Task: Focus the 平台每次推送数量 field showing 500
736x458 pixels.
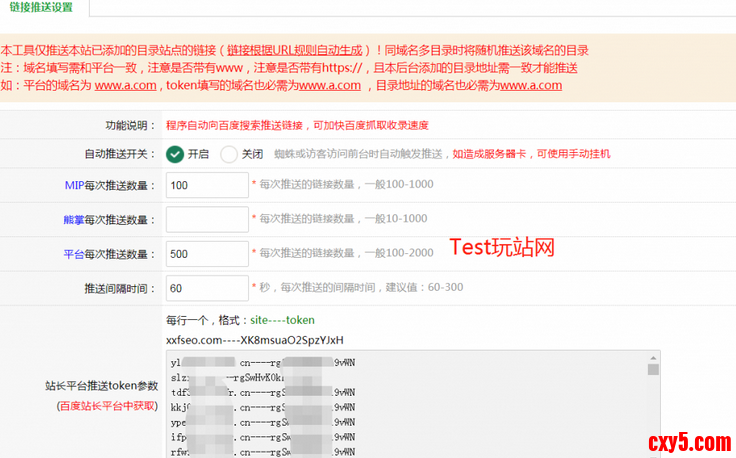Action: tap(207, 254)
